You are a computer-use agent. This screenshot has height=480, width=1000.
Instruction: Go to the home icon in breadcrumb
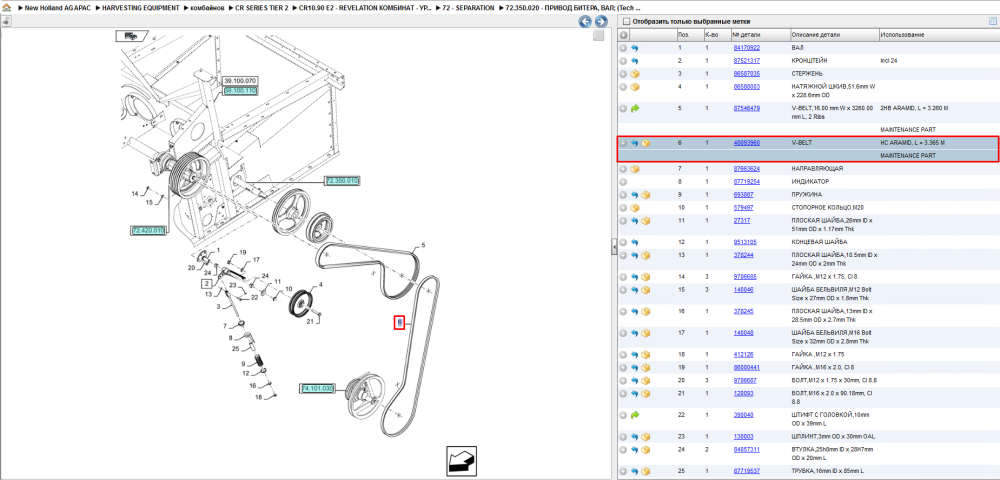[6, 7]
